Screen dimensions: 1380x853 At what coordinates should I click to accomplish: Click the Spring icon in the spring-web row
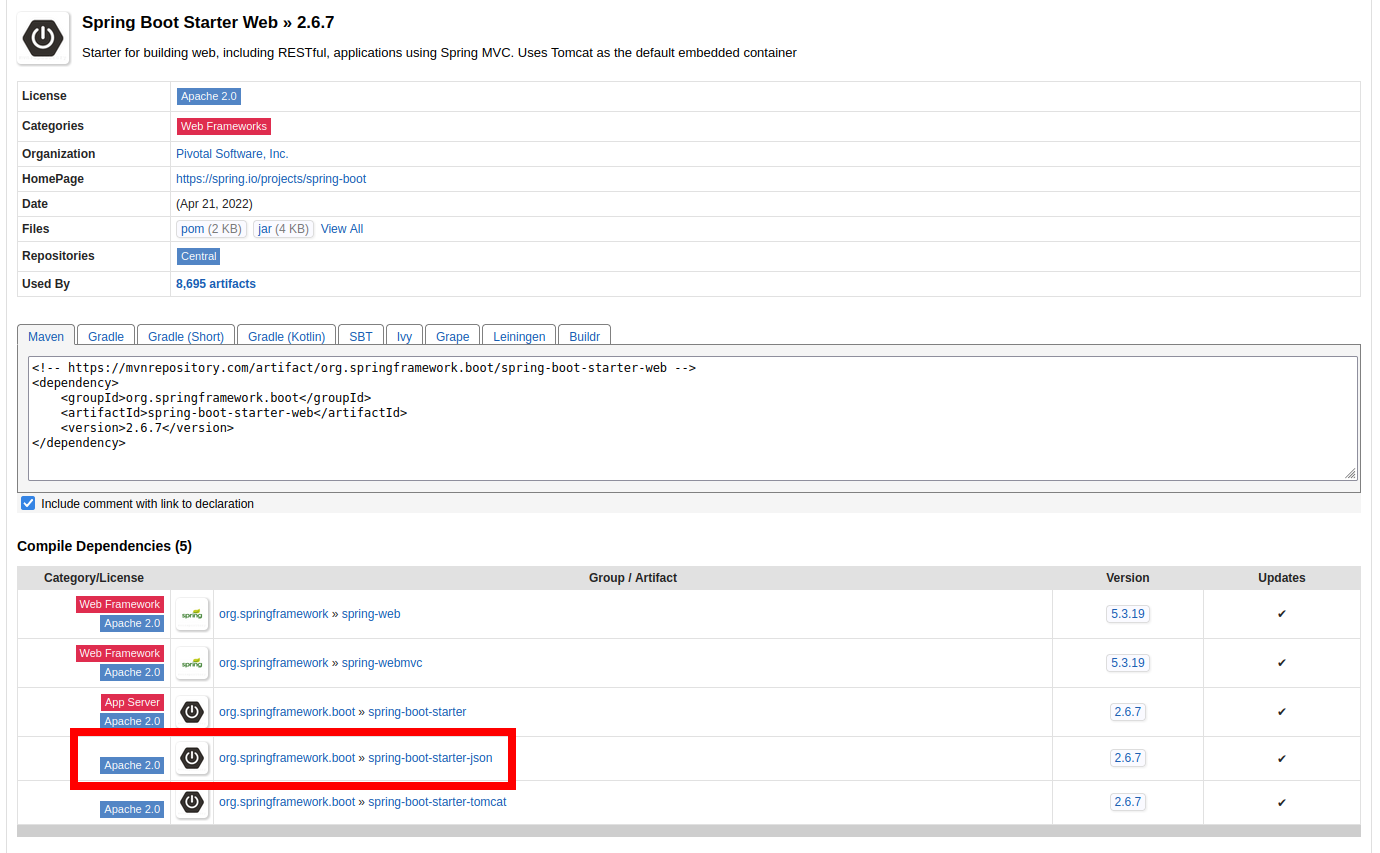click(x=192, y=614)
